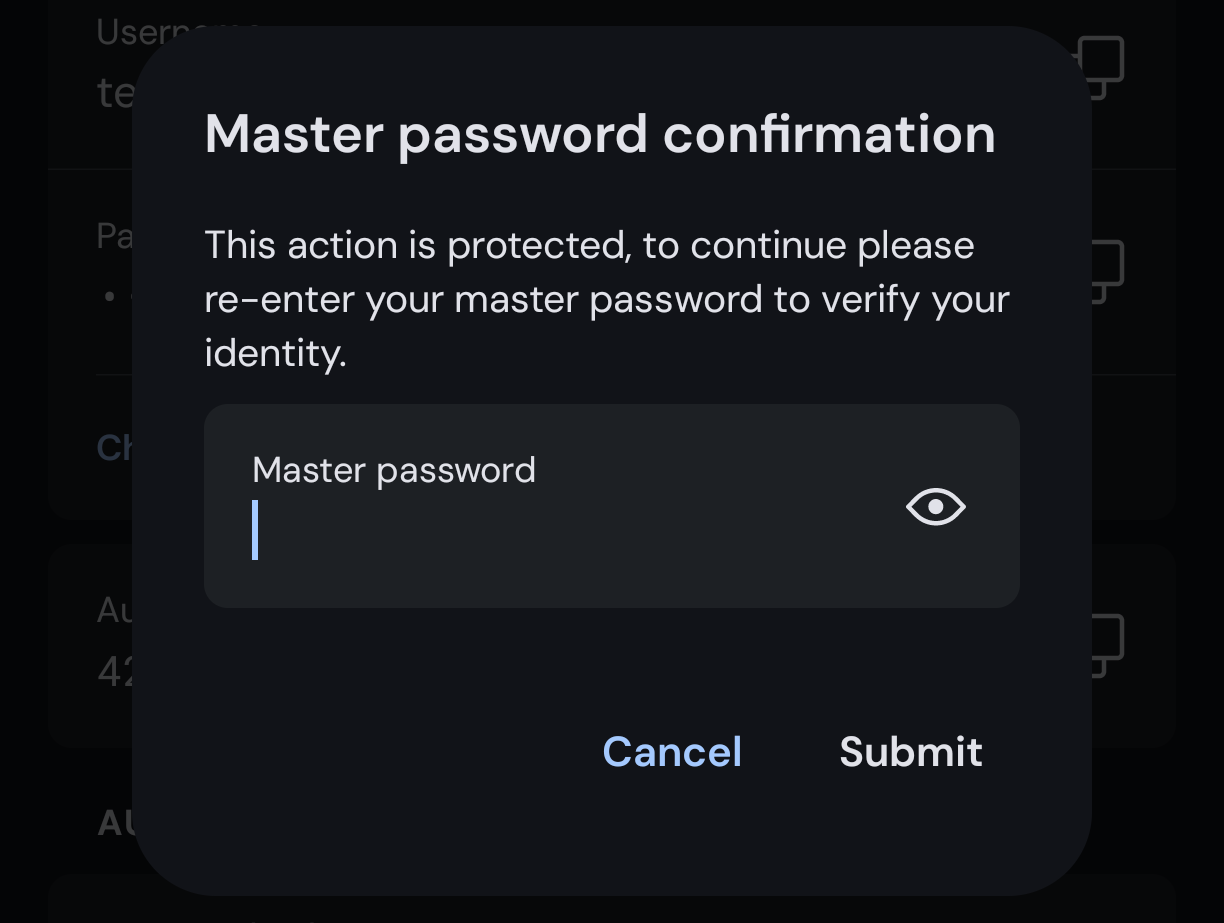Click the dimmed 'AU' section heading
The width and height of the screenshot is (1224, 923).
click(x=115, y=823)
